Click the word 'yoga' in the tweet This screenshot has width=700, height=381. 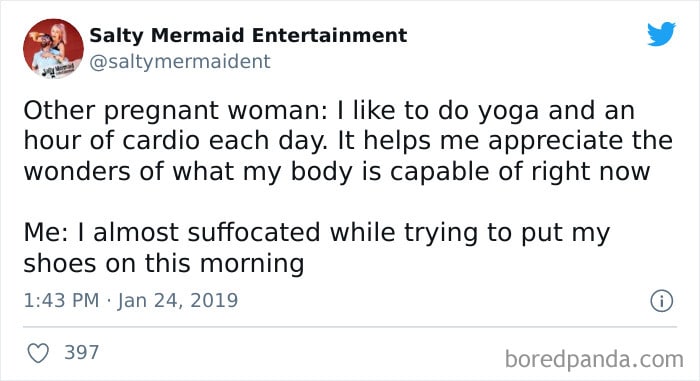(x=508, y=112)
